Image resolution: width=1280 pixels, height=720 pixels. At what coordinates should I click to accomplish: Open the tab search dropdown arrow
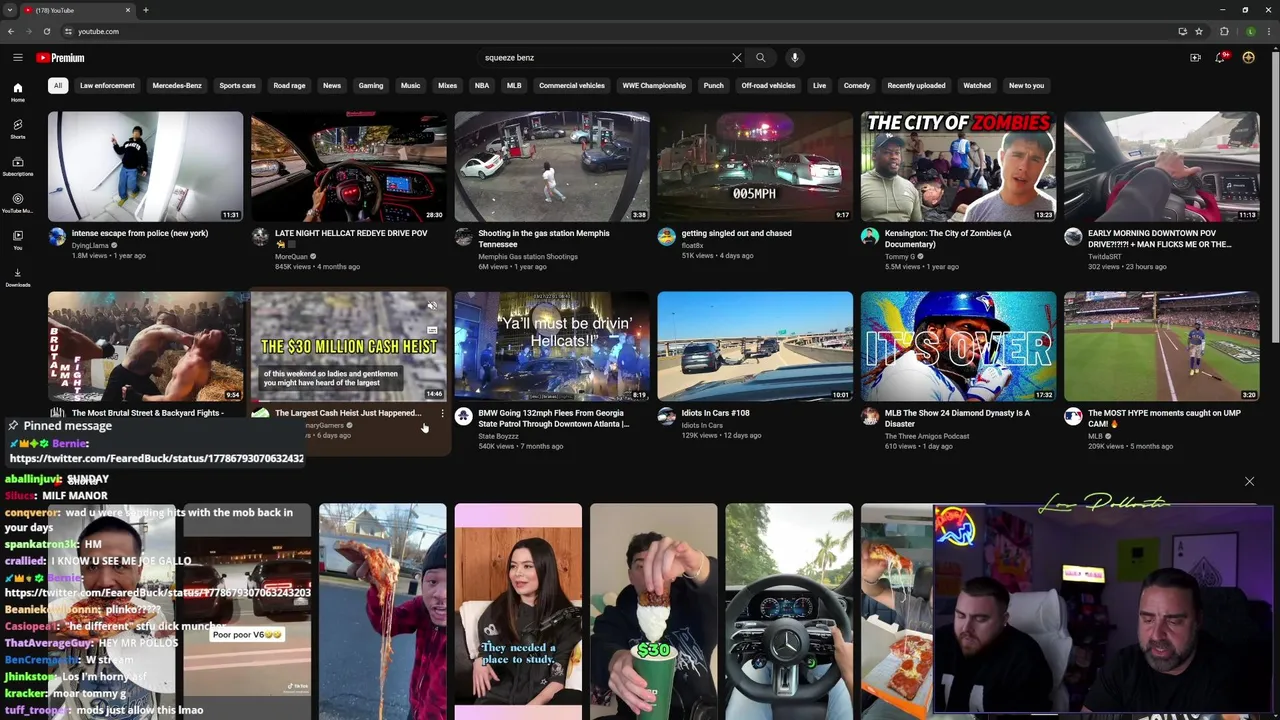pyautogui.click(x=9, y=10)
